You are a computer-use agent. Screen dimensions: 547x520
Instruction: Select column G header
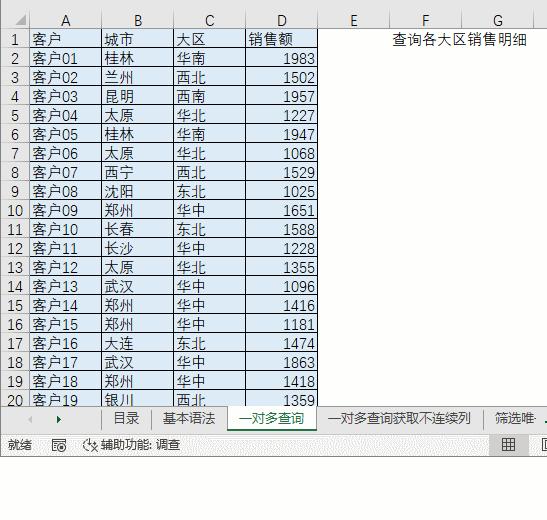[x=498, y=21]
